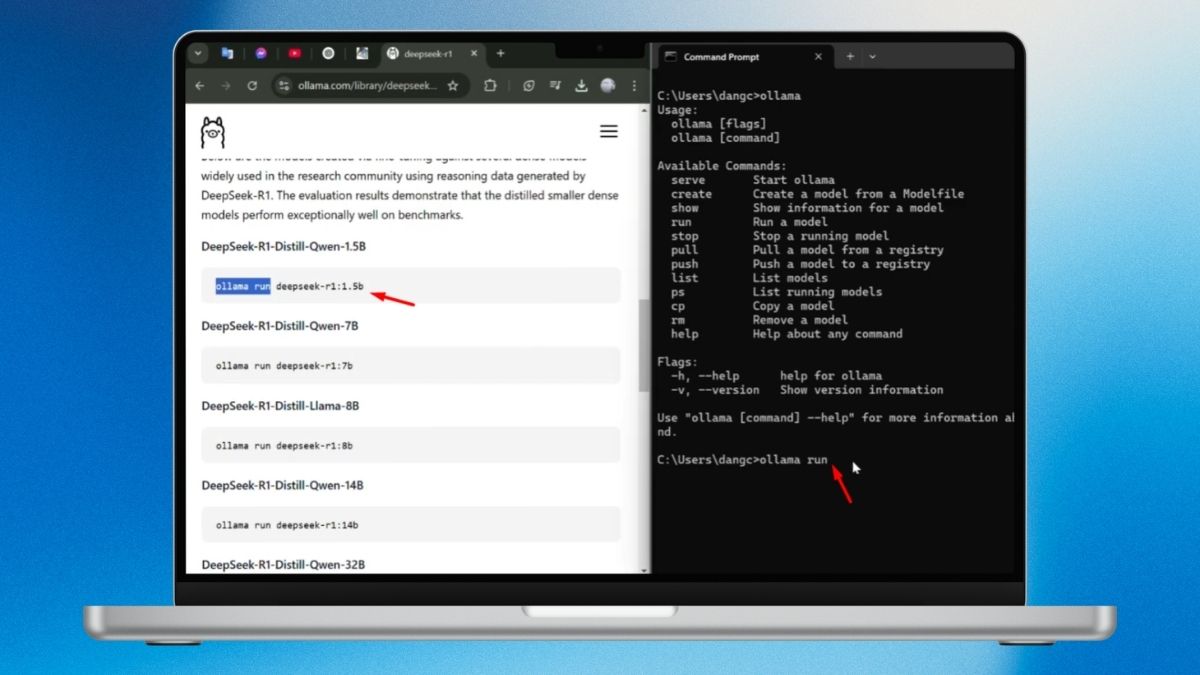The height and width of the screenshot is (675, 1200).
Task: Click the '-v, --version' flag line in terminal
Action: coord(806,390)
